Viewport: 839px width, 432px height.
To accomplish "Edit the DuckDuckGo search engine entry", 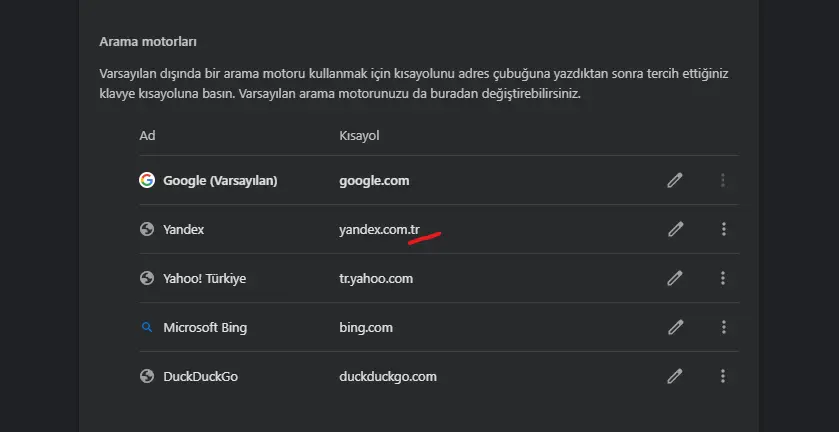I will click(675, 376).
